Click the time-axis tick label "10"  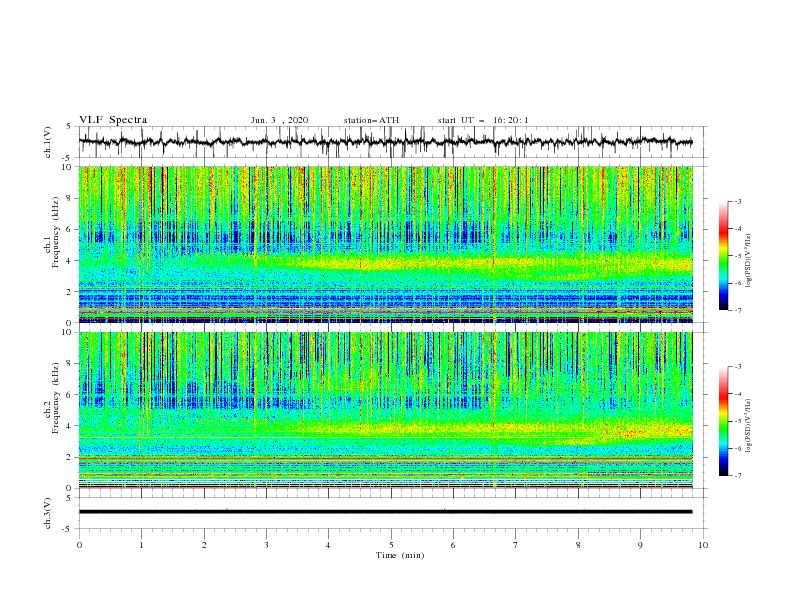coord(703,545)
